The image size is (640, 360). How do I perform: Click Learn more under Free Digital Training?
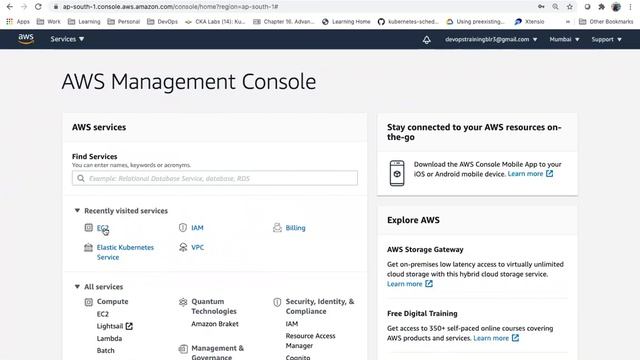(x=496, y=338)
